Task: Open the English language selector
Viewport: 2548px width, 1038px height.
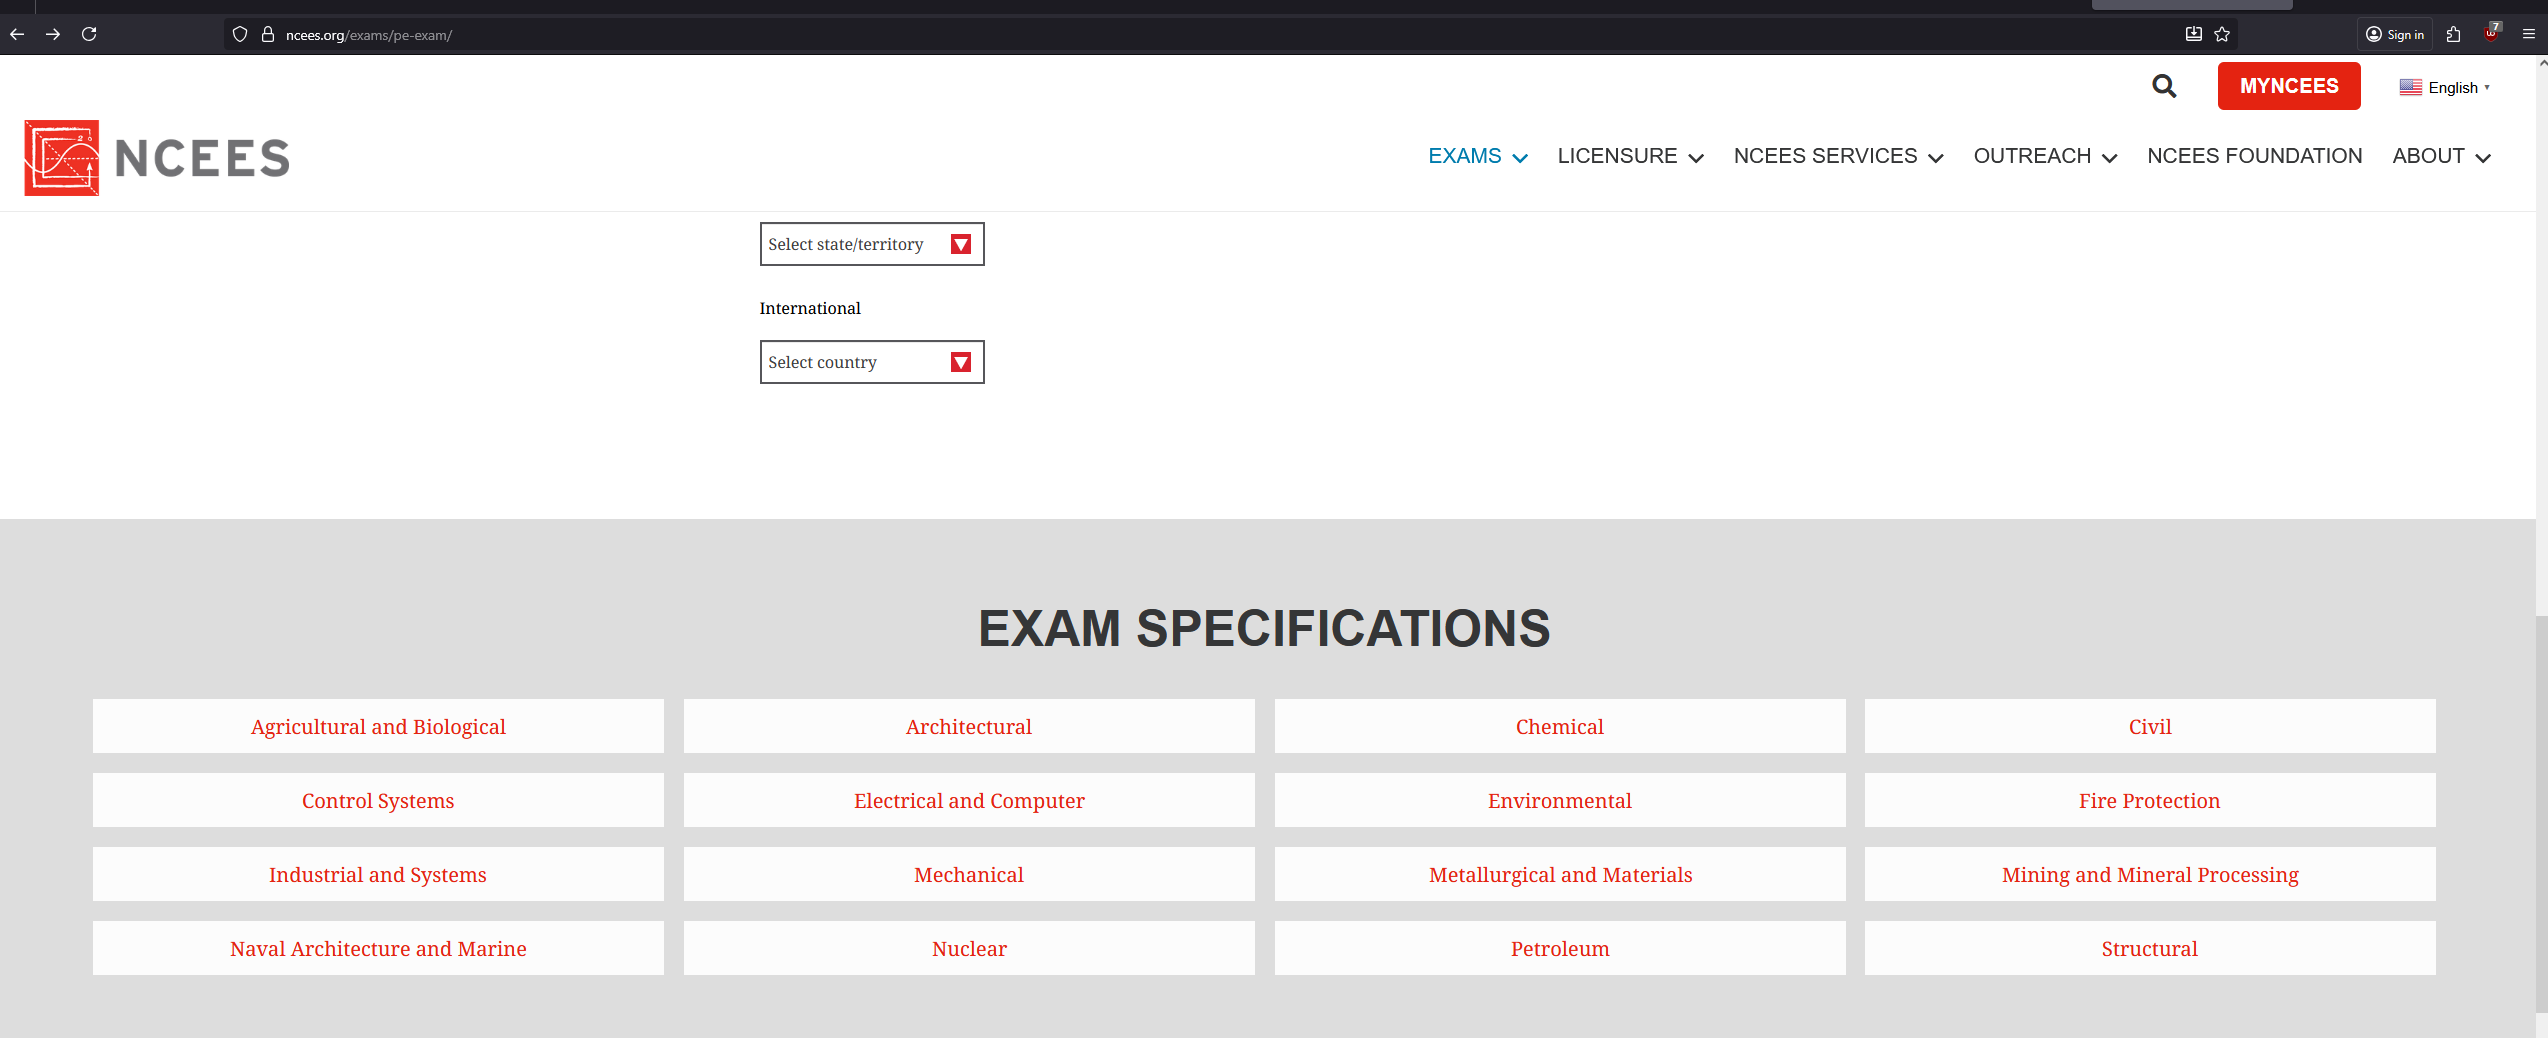Action: [2445, 87]
